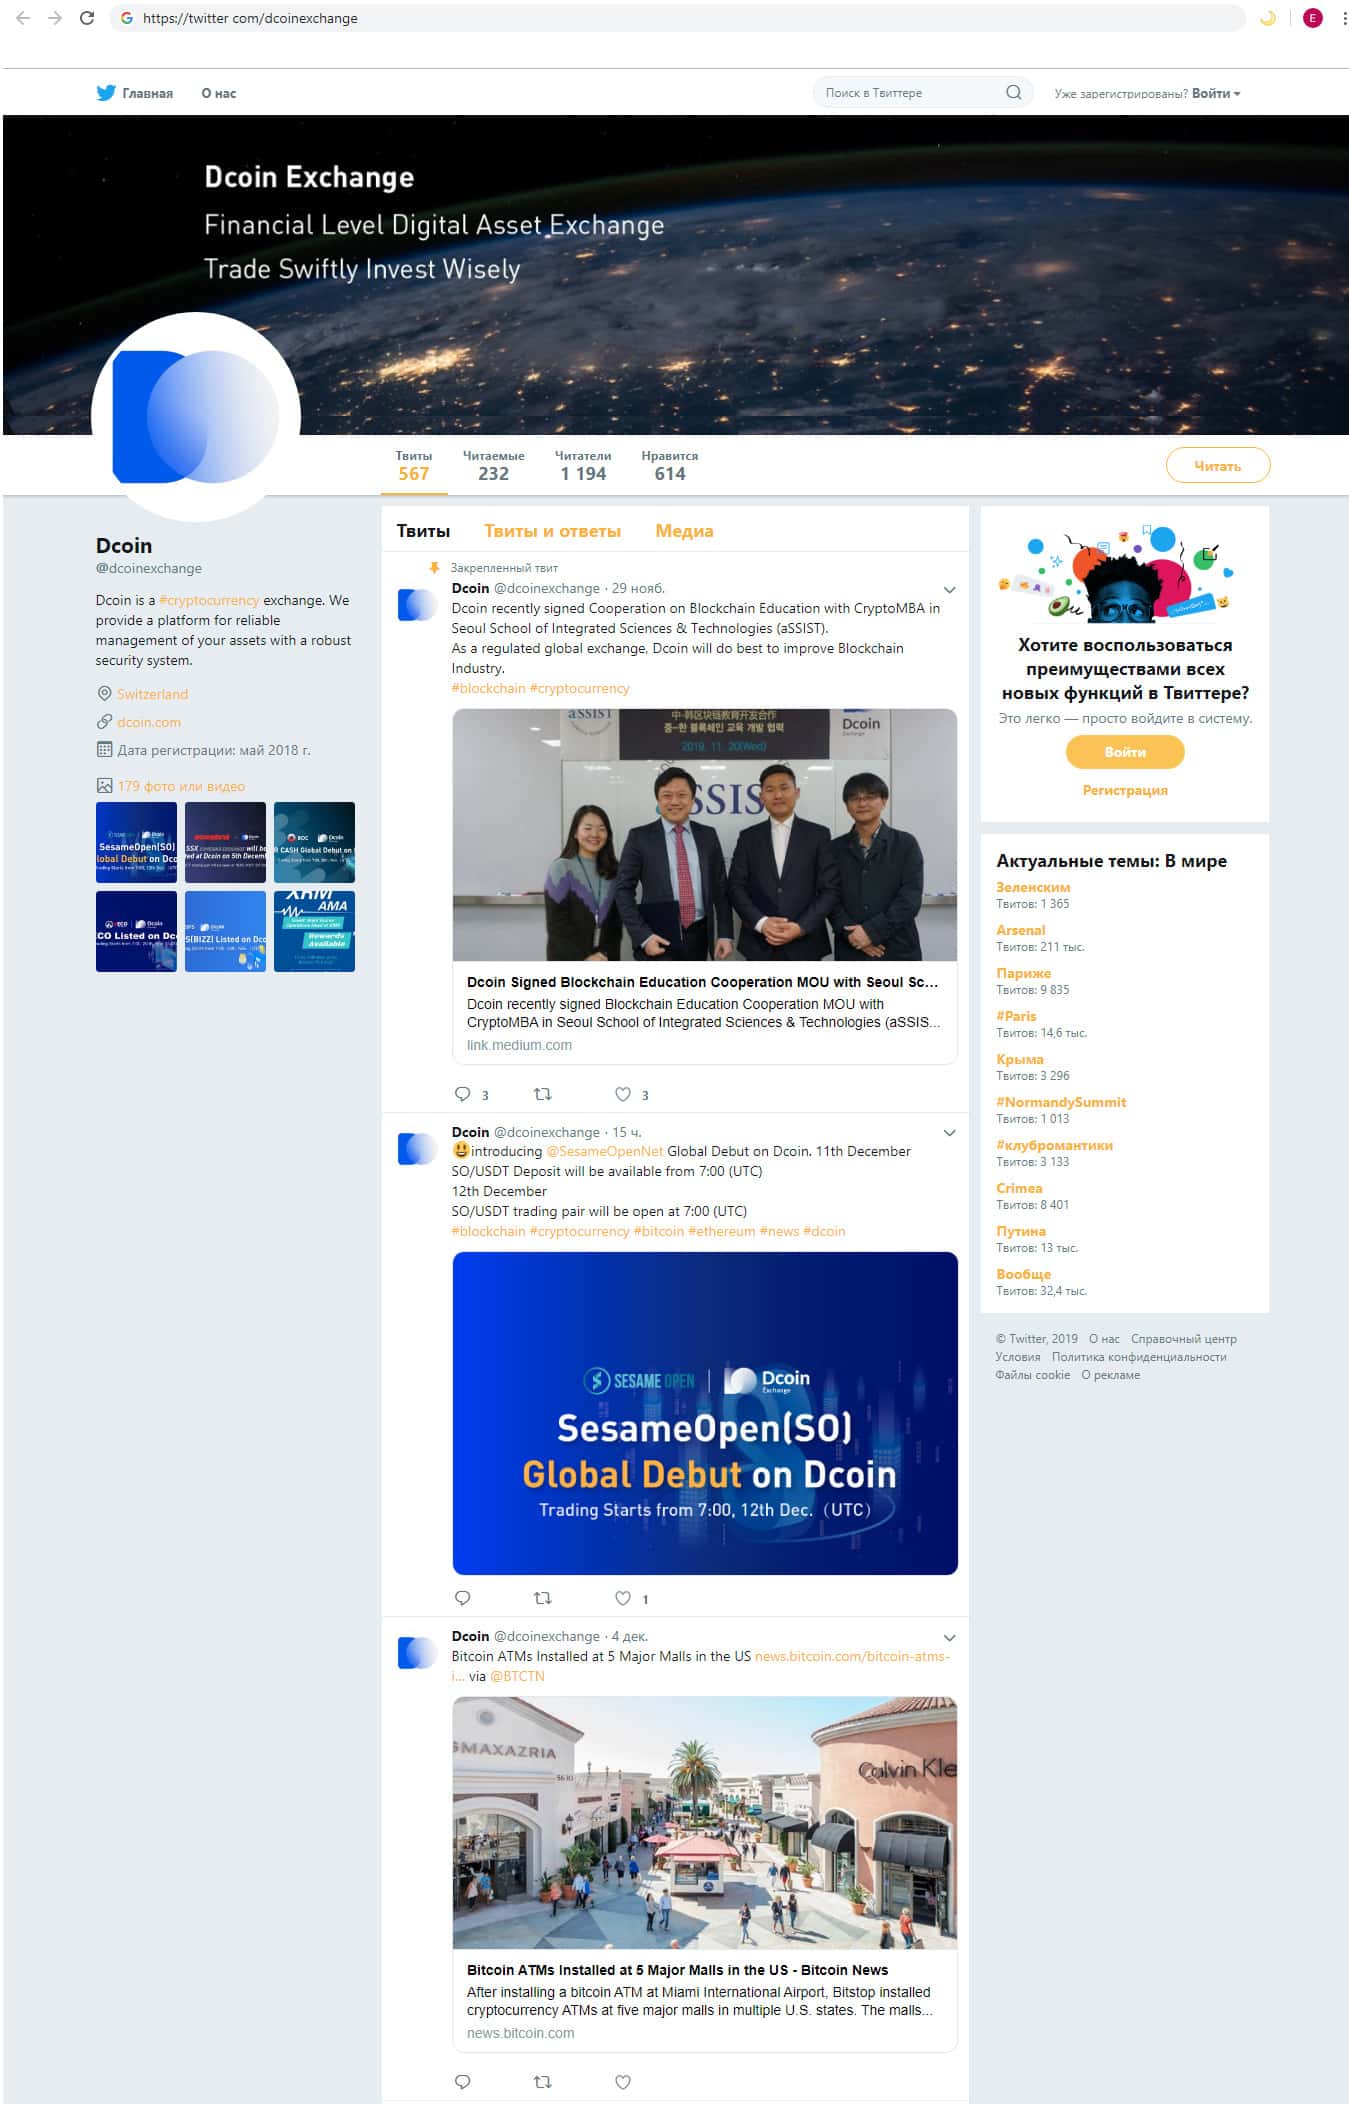The image size is (1349, 2104).
Task: Go back using browser back arrow
Action: (23, 18)
